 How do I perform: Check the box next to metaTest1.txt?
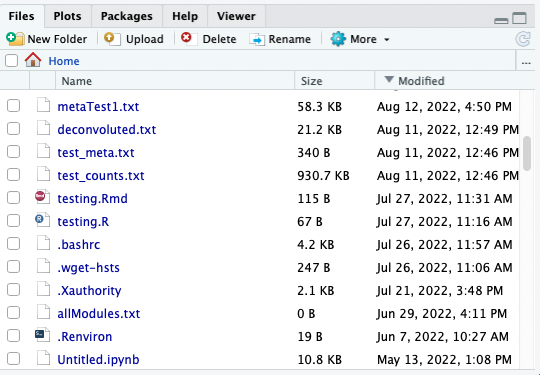pos(13,106)
